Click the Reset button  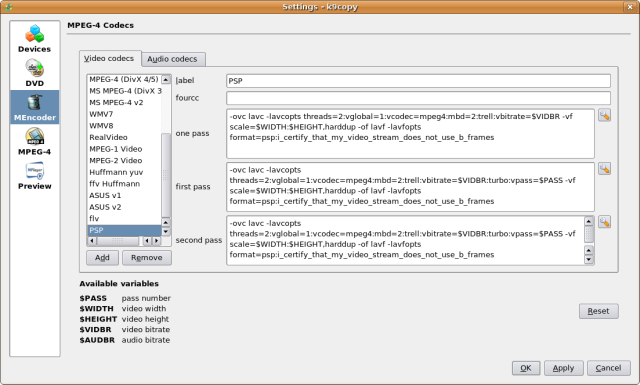click(598, 311)
